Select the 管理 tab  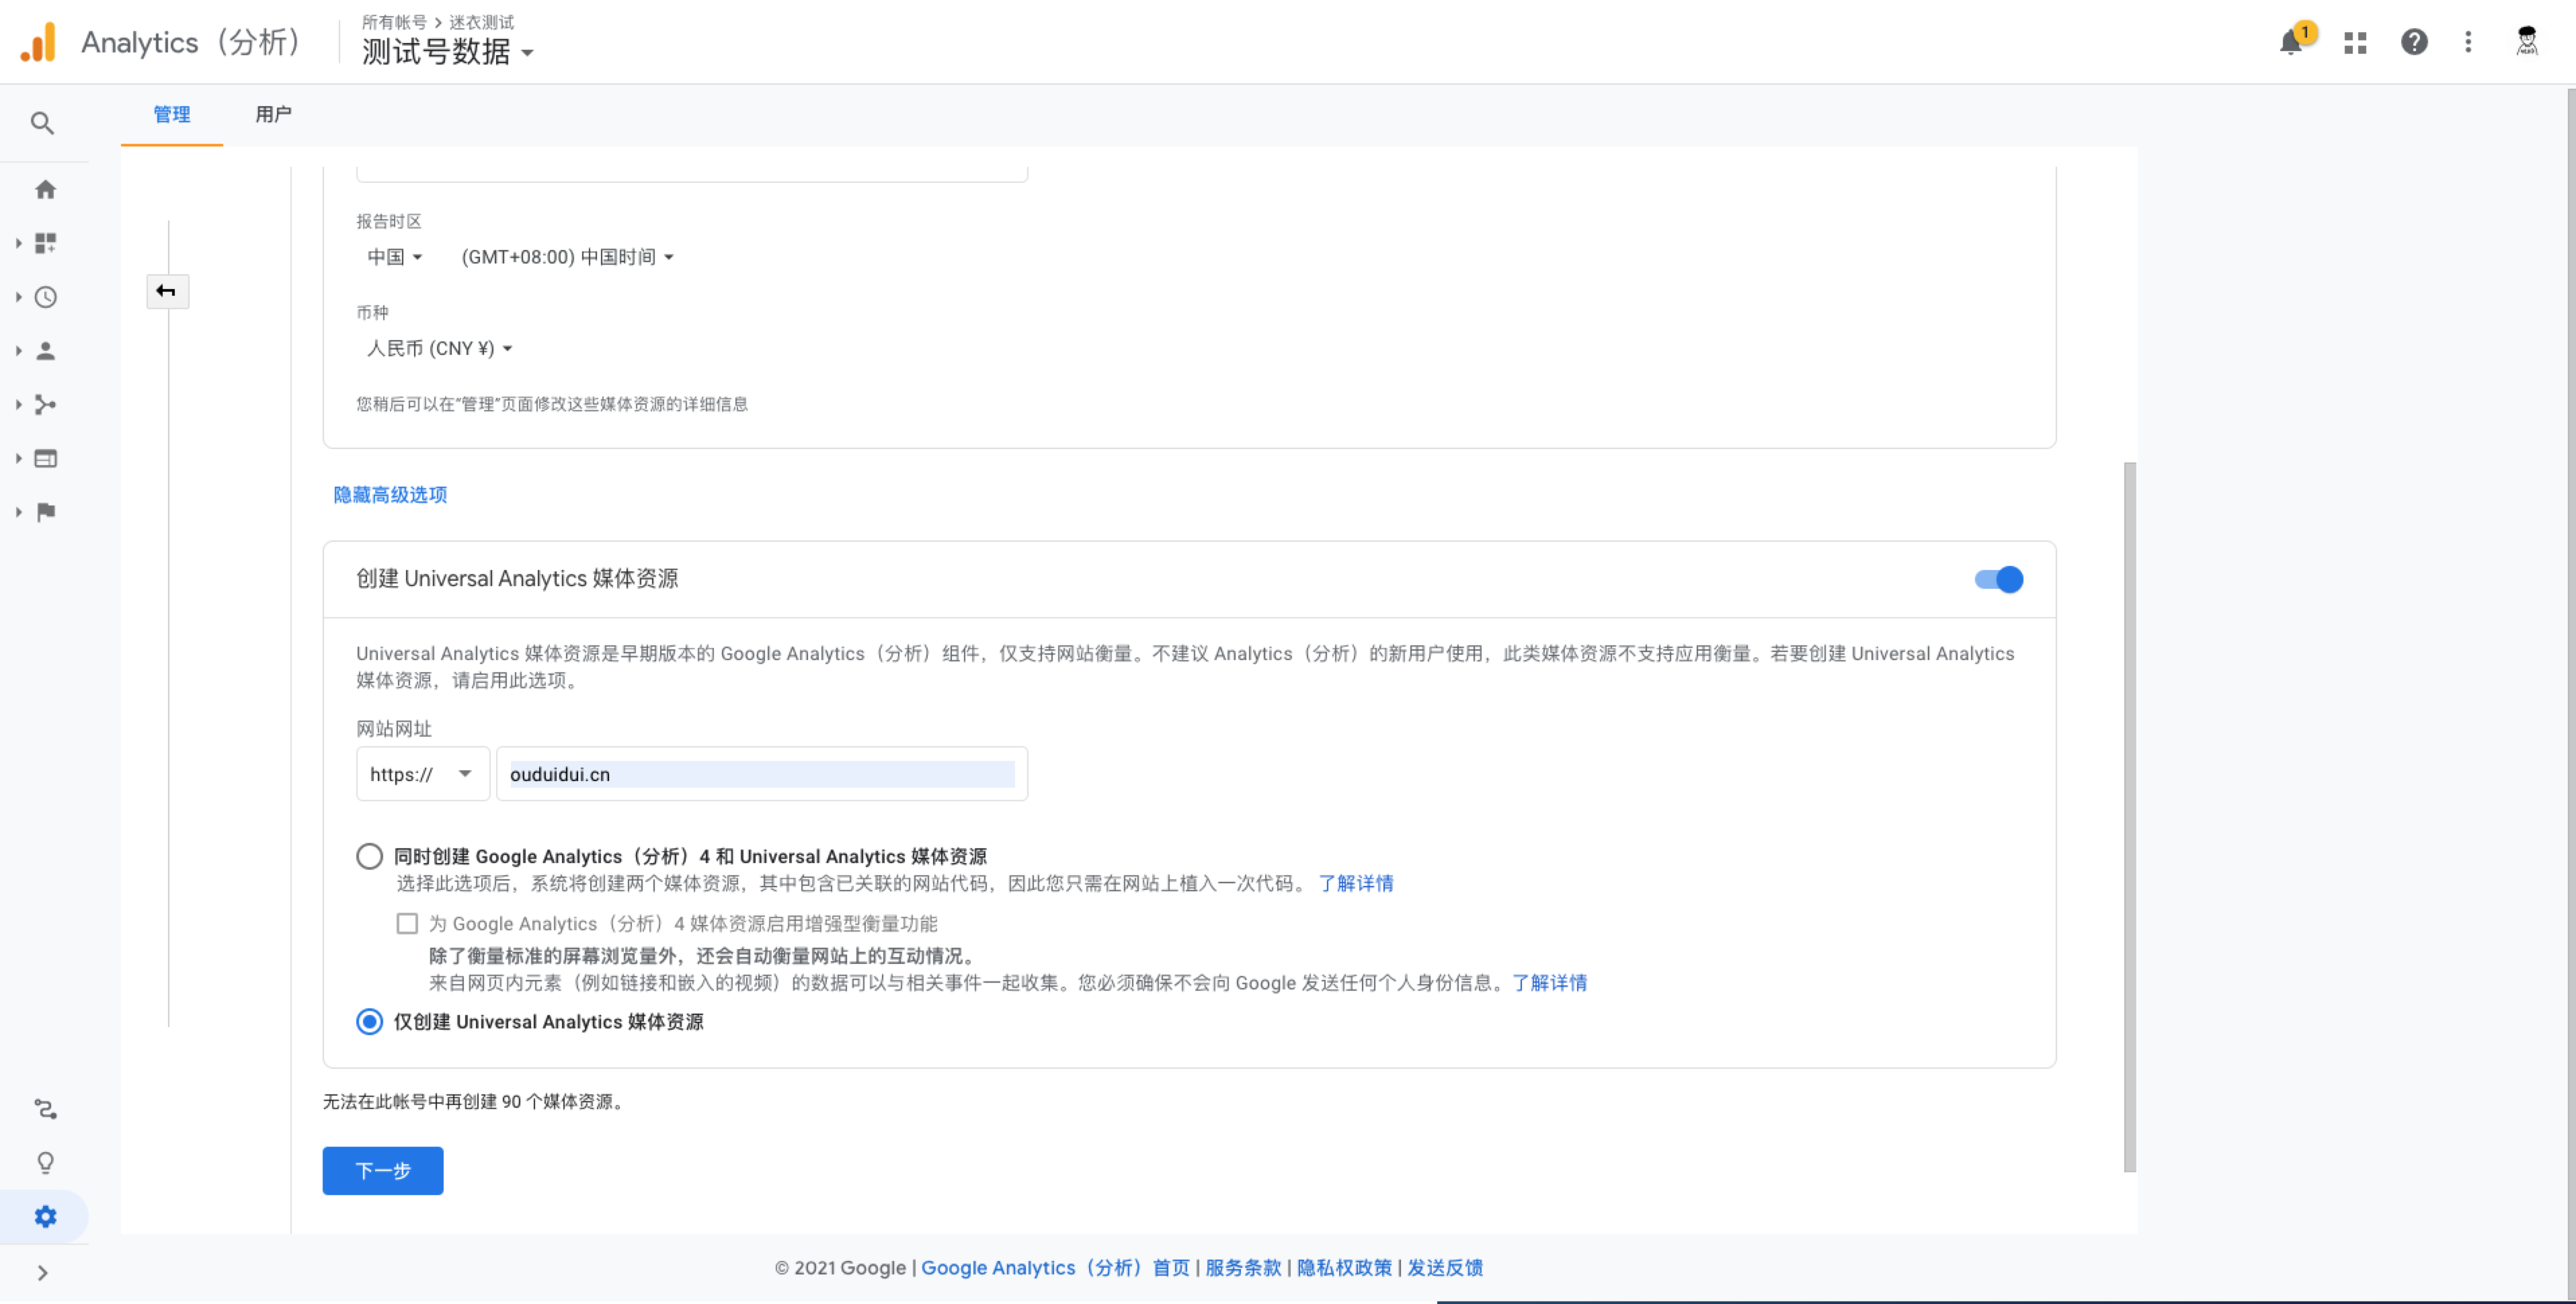(x=171, y=114)
